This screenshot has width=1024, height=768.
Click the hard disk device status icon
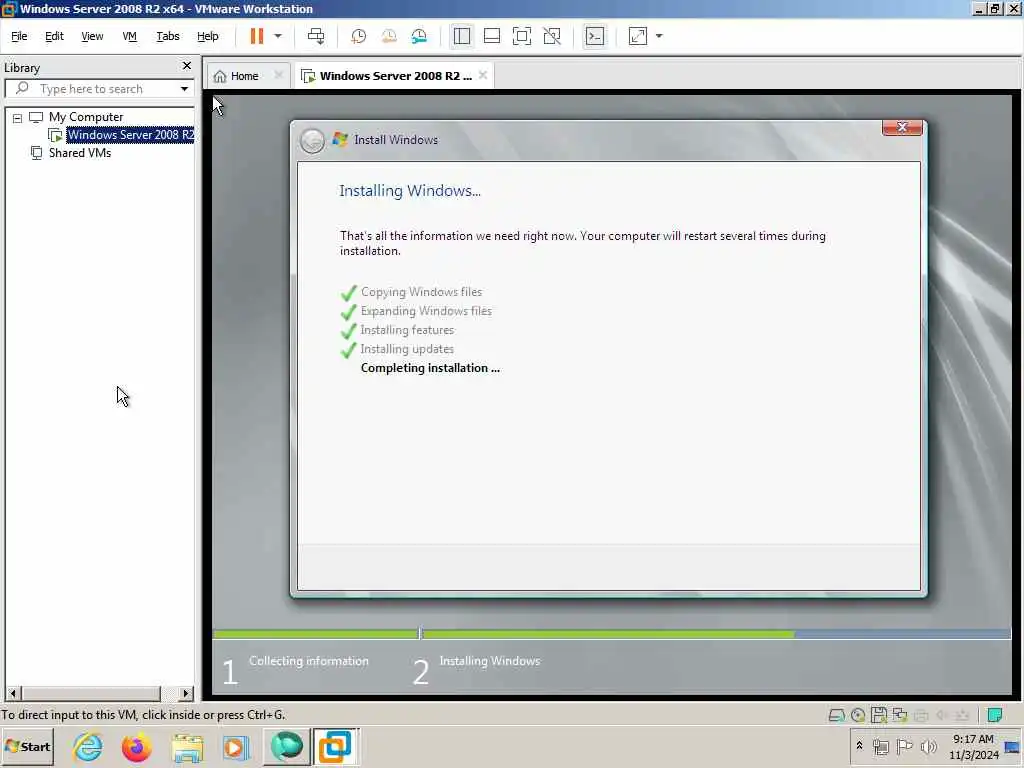tap(836, 715)
